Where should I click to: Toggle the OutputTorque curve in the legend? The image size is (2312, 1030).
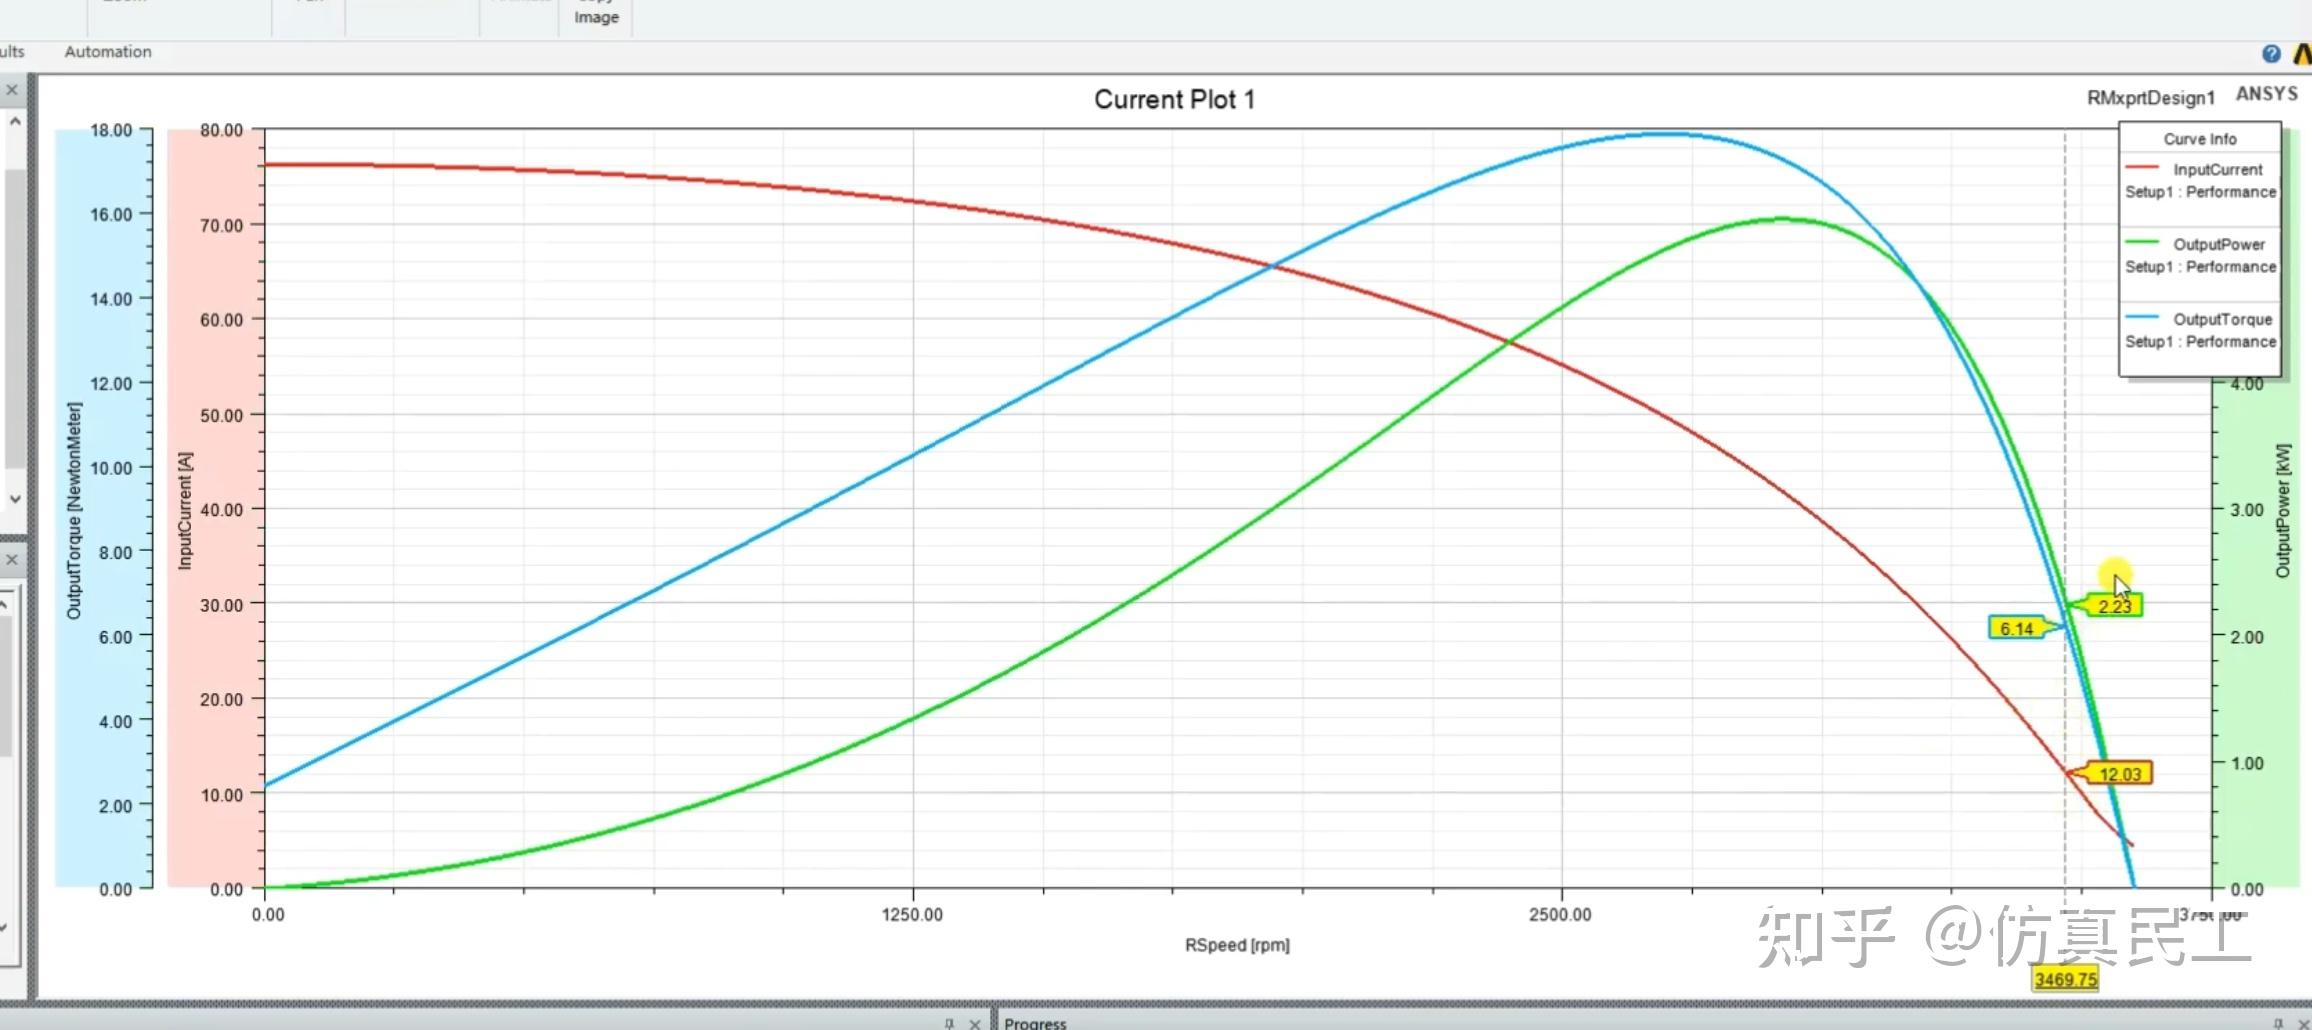point(2222,319)
